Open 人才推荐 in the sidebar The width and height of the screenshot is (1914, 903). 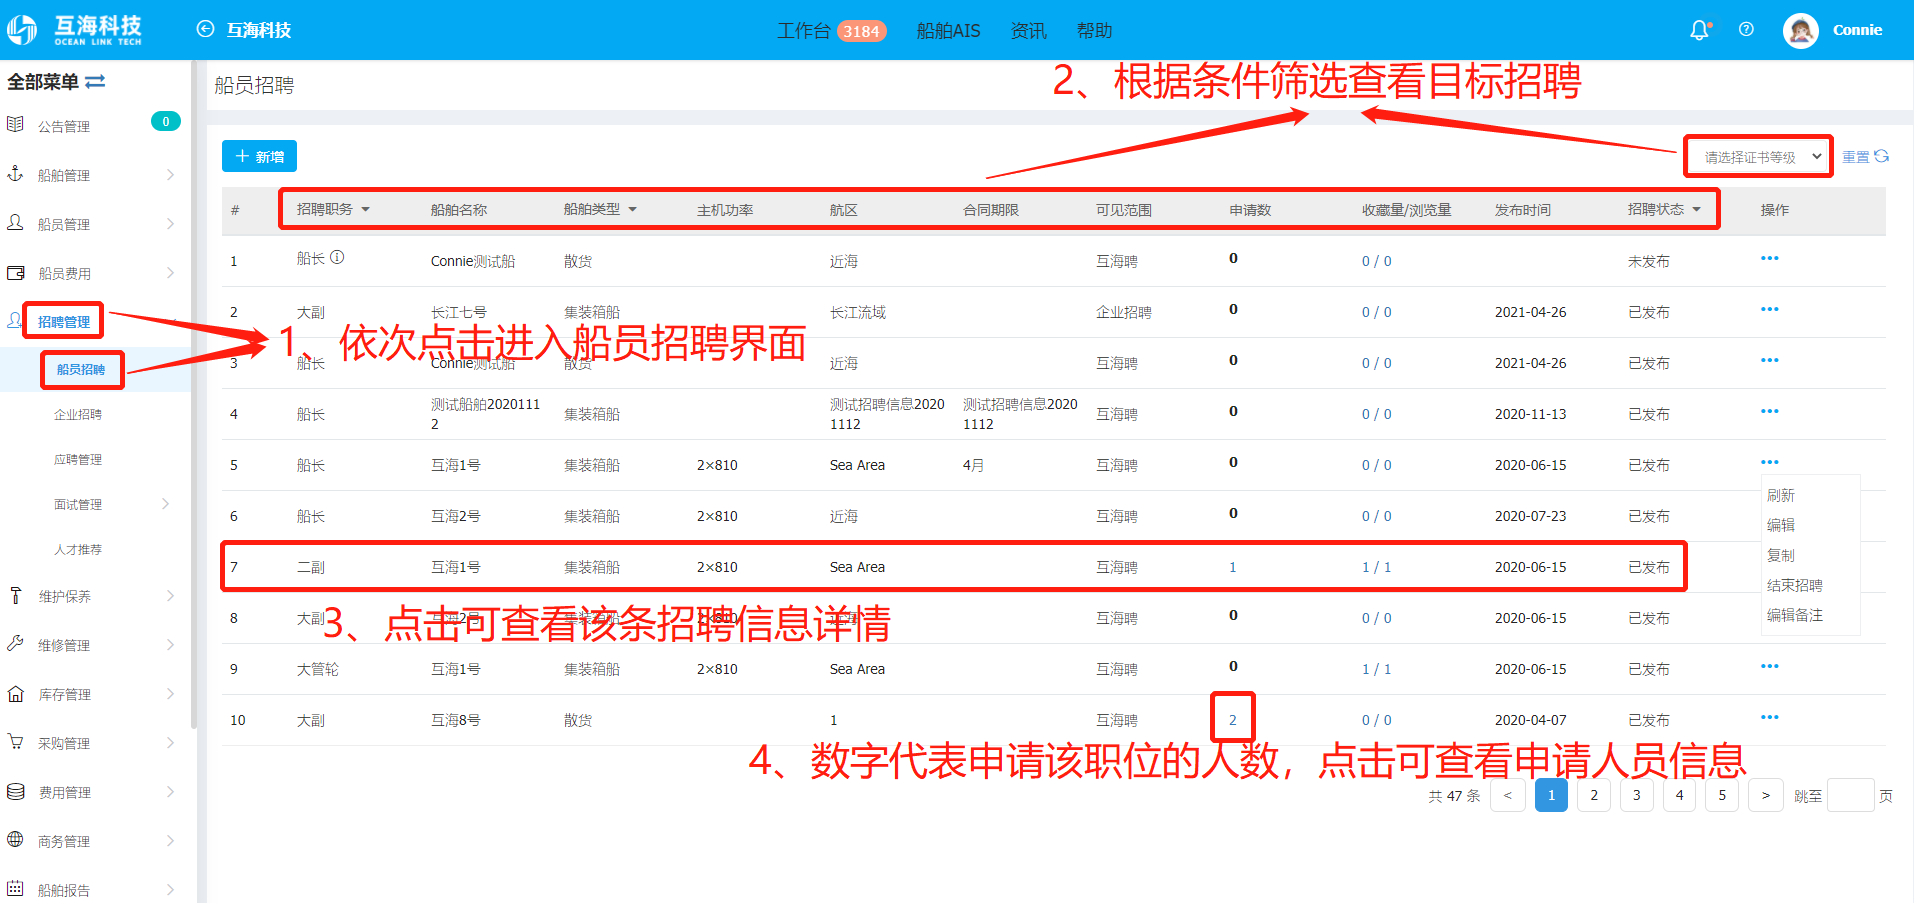click(78, 549)
